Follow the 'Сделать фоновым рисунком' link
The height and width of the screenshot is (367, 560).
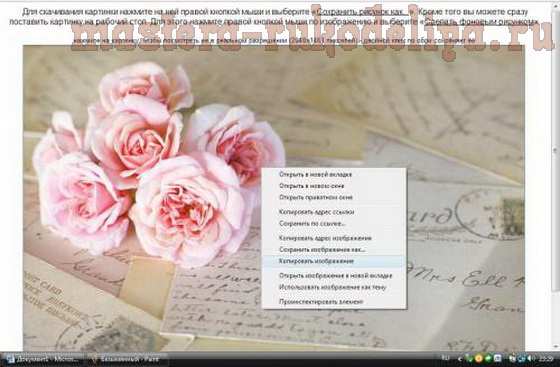479,21
